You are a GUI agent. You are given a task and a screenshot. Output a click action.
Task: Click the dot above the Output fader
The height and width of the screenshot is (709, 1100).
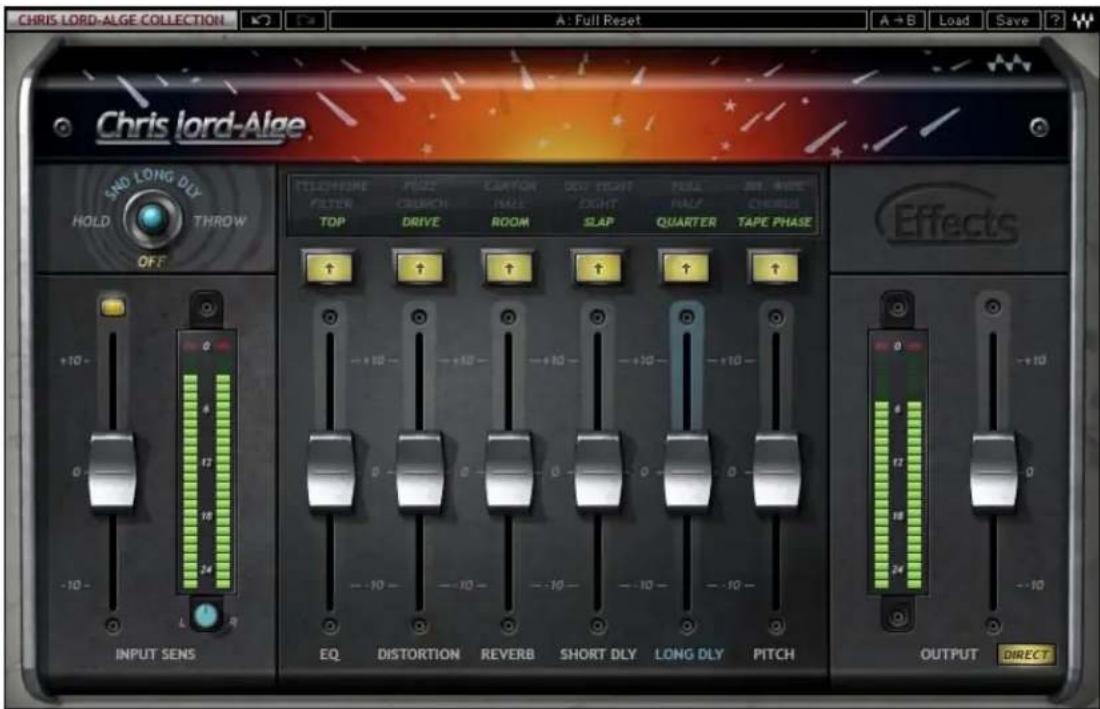993,306
